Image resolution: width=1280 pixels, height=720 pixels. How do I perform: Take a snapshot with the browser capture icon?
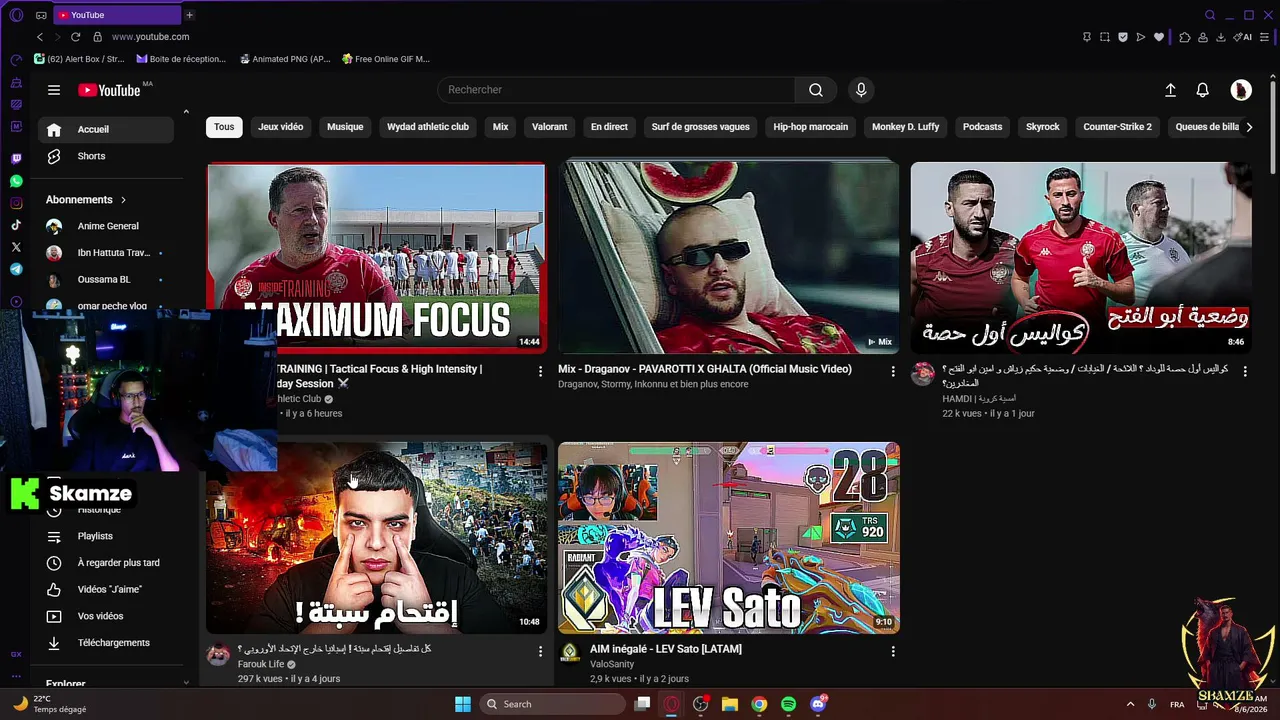[x=1105, y=37]
